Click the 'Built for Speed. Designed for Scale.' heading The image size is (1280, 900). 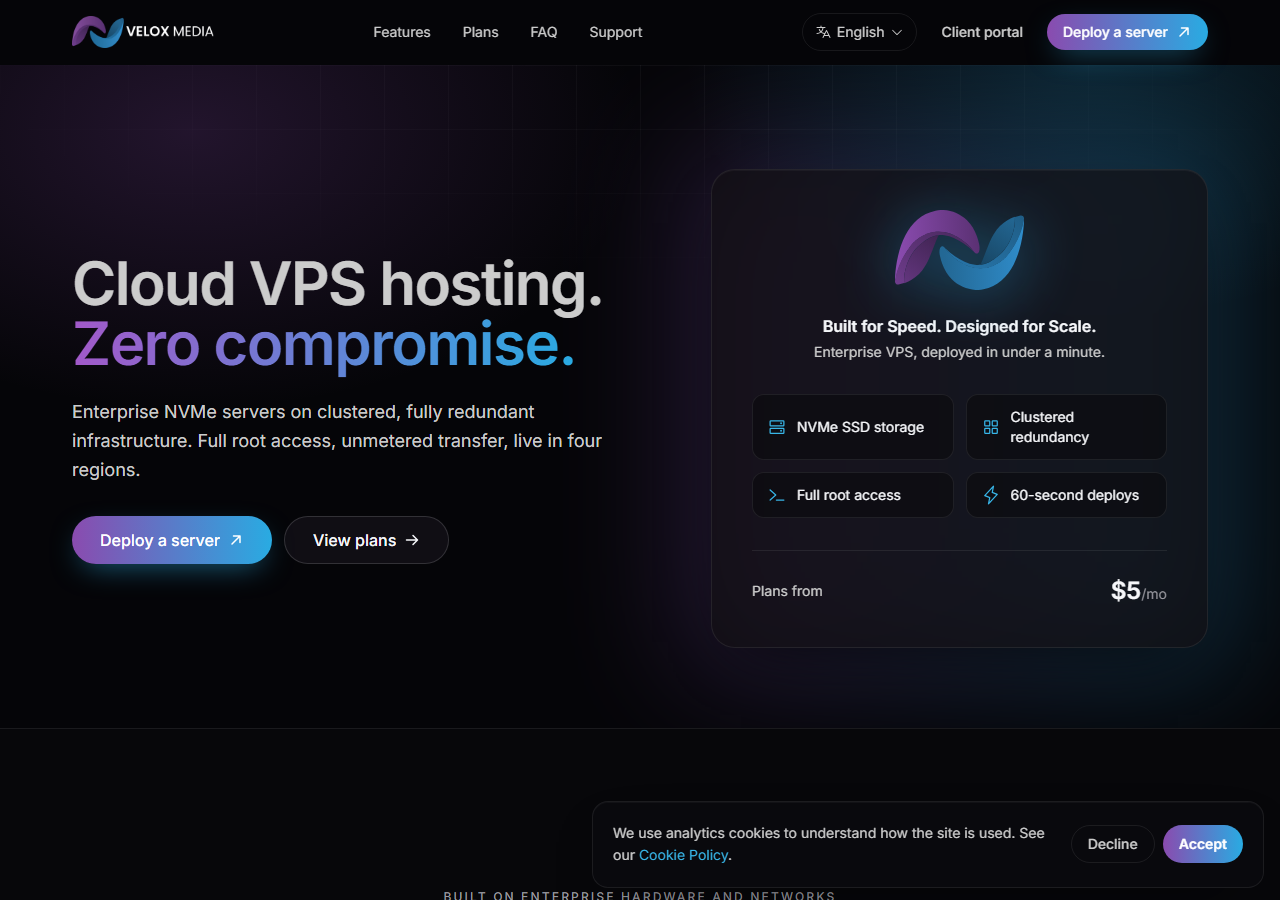point(959,326)
